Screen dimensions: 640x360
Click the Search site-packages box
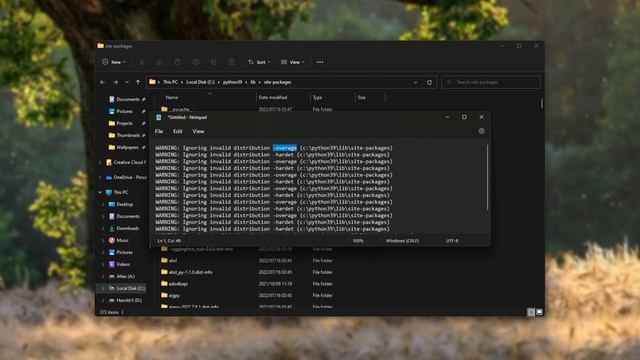pyautogui.click(x=491, y=82)
